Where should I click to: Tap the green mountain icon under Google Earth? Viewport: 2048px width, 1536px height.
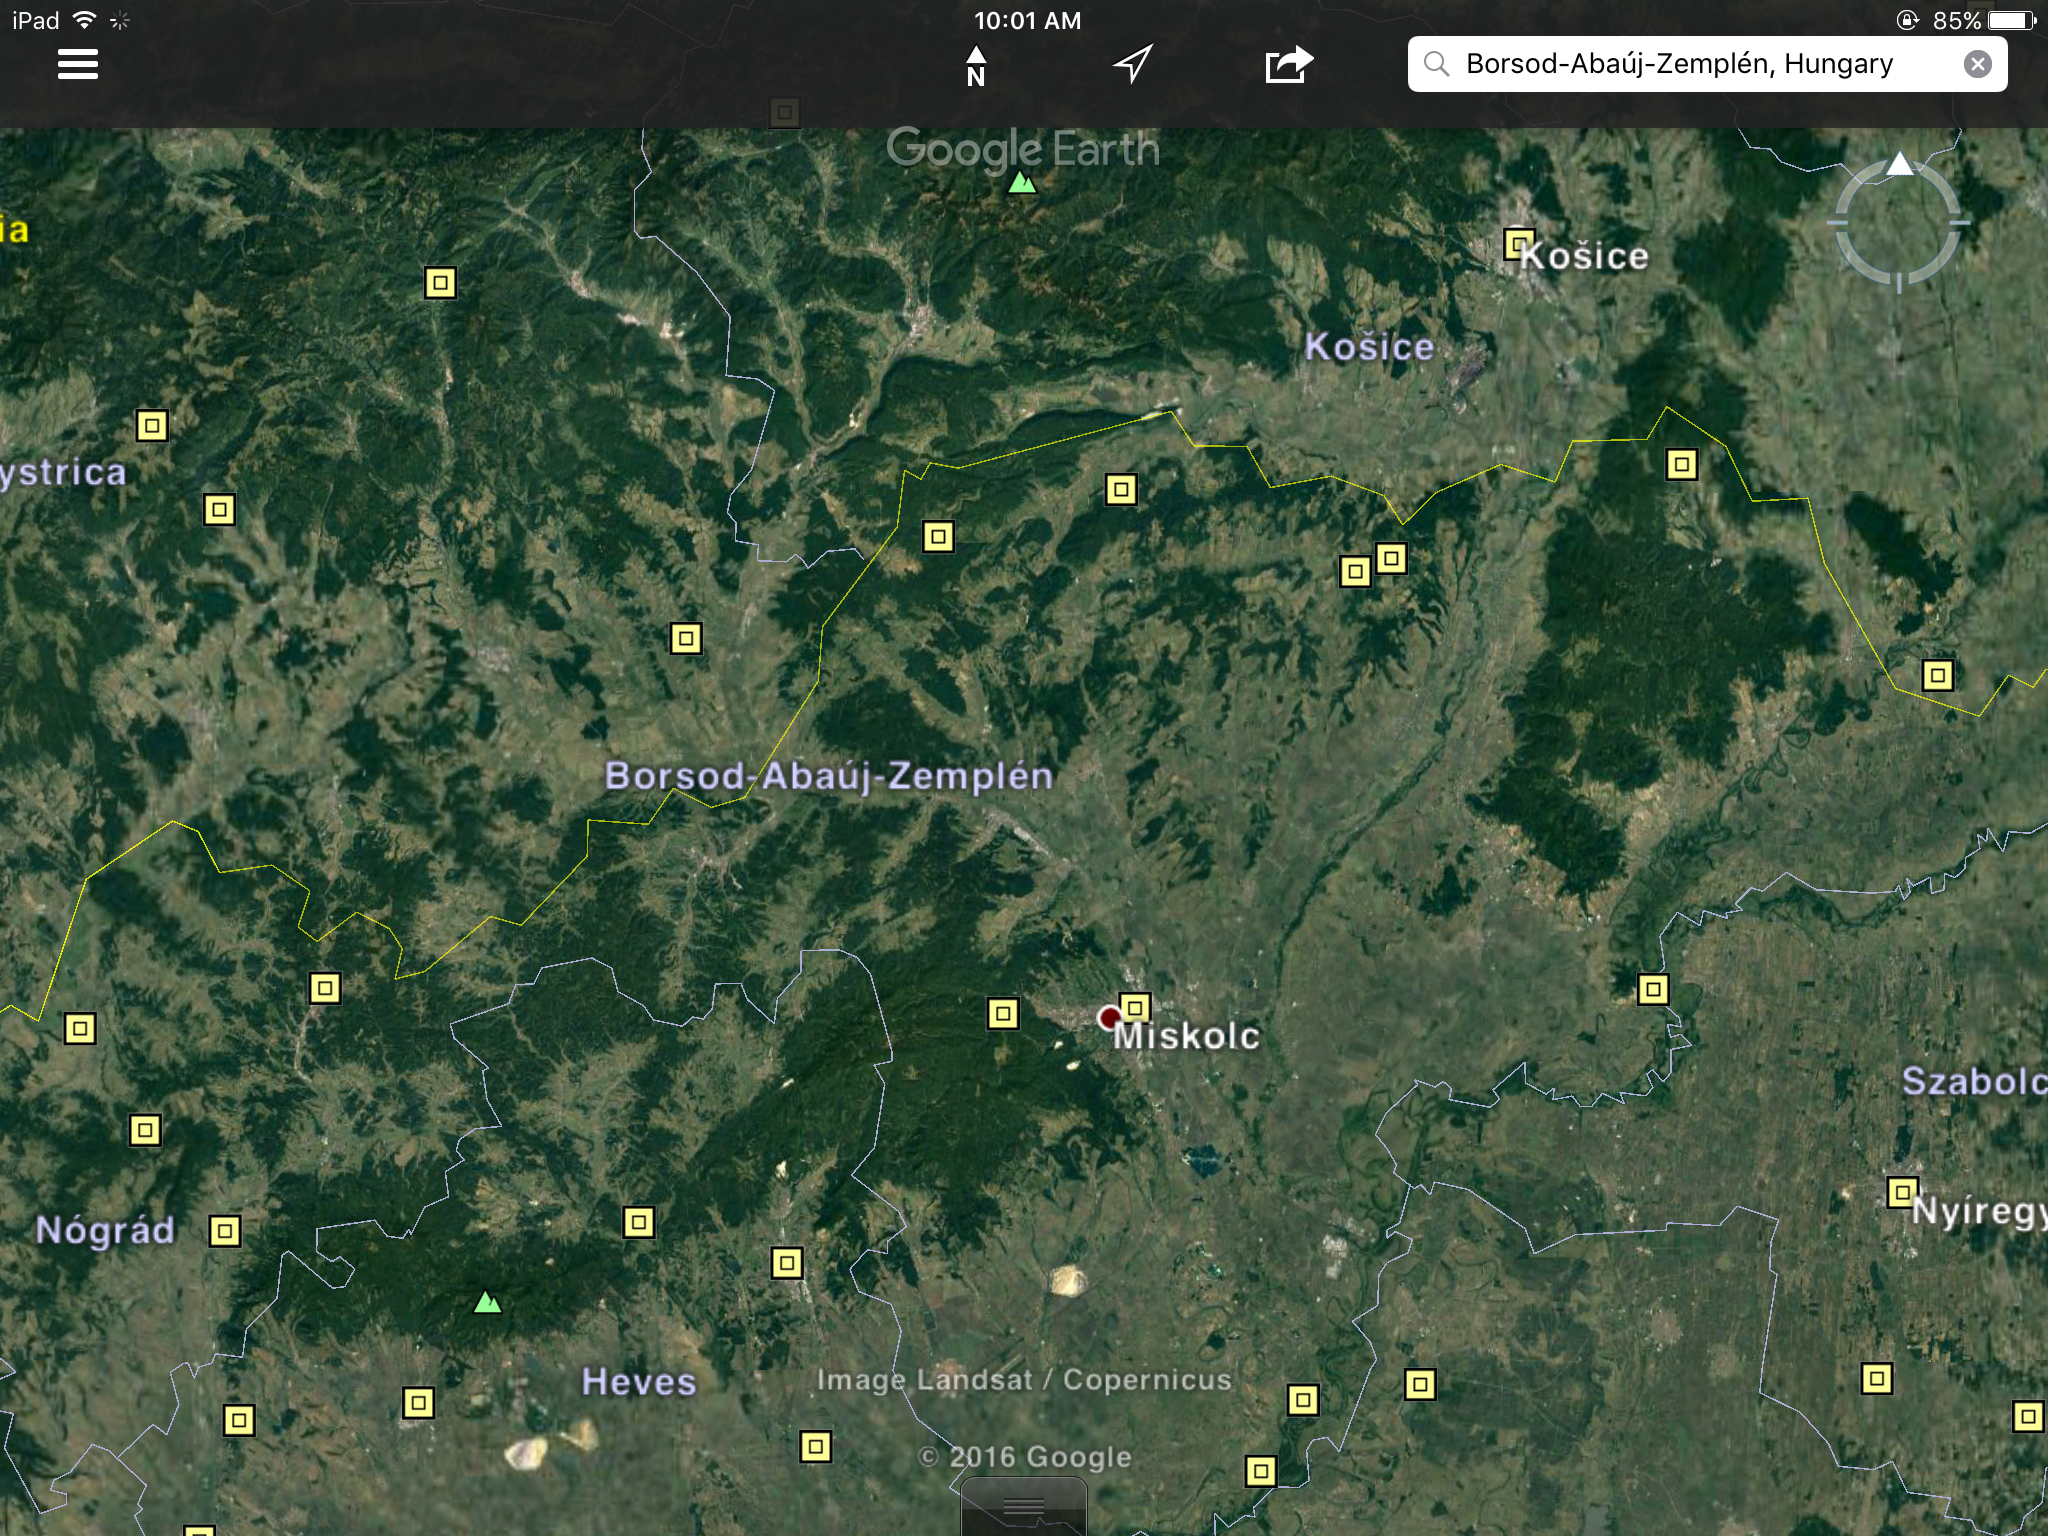coord(1021,183)
